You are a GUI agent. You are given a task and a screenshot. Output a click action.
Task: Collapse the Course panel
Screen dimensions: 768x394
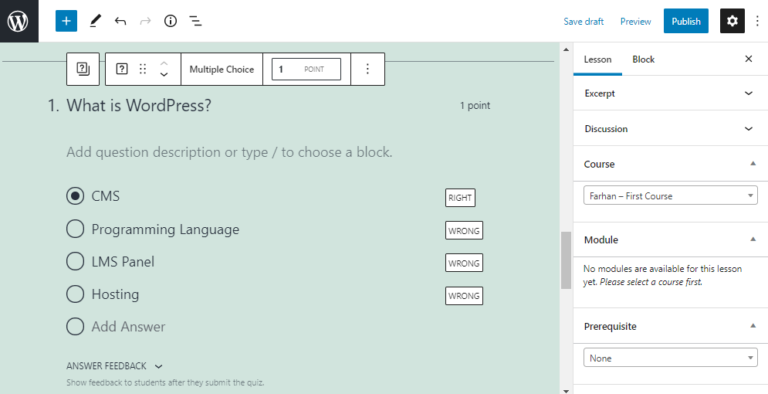point(671,164)
